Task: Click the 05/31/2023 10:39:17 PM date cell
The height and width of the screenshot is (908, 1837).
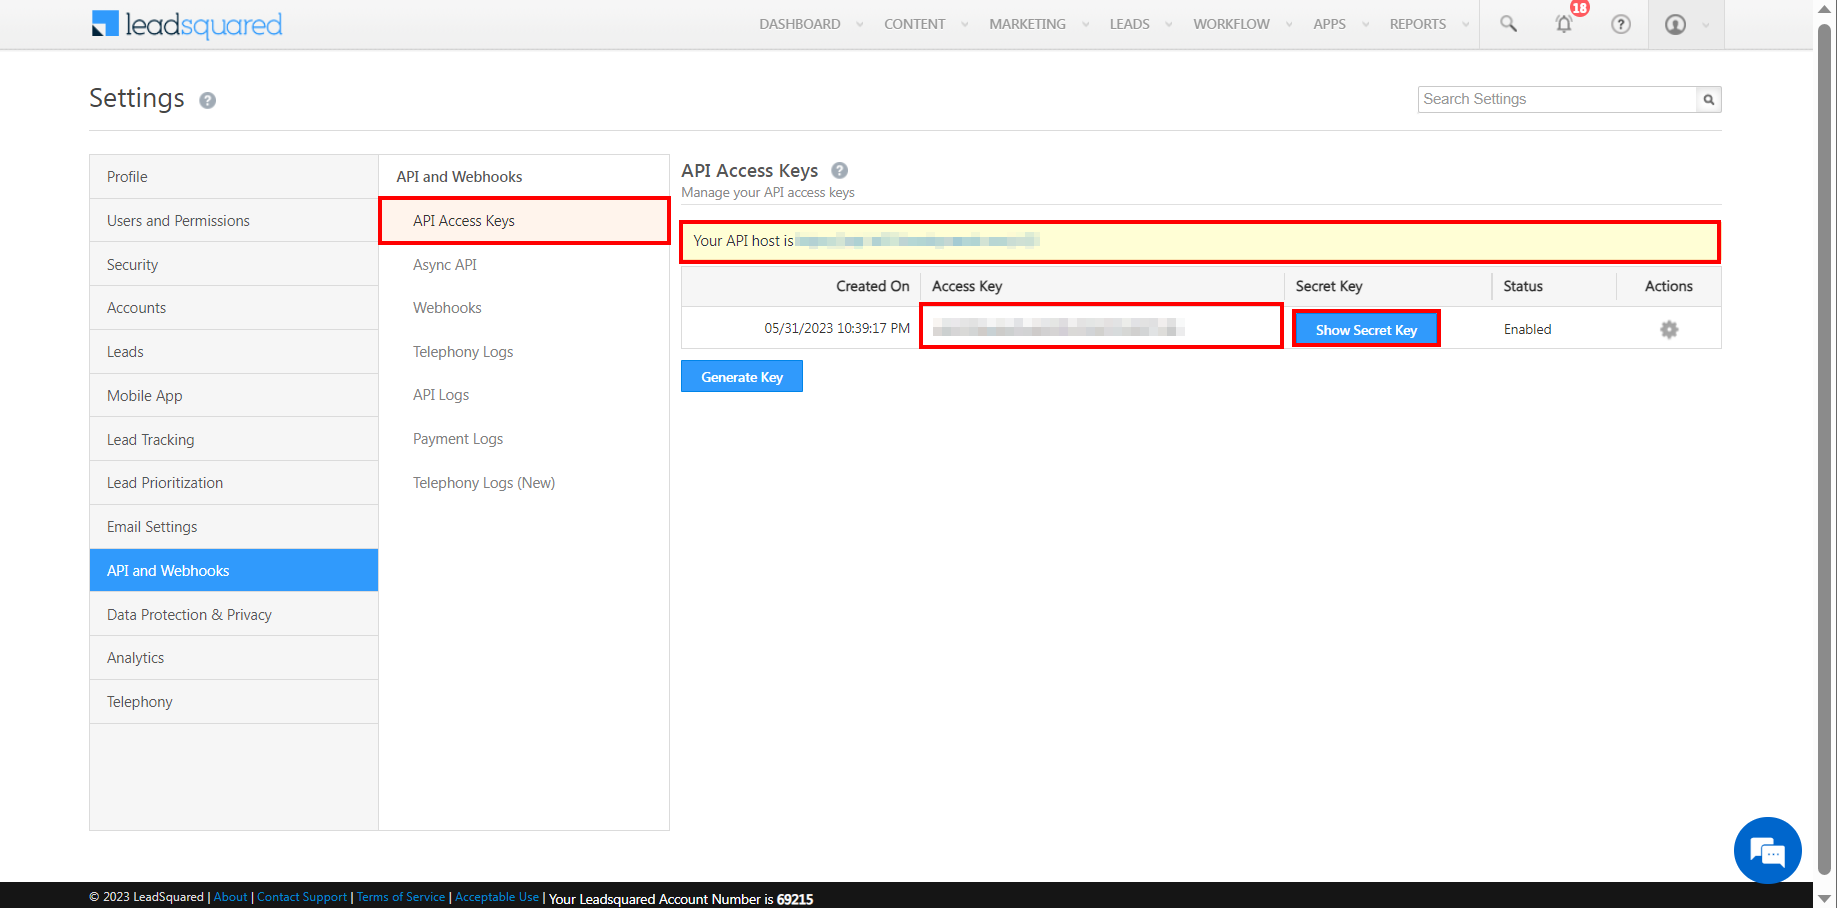Action: [x=837, y=328]
